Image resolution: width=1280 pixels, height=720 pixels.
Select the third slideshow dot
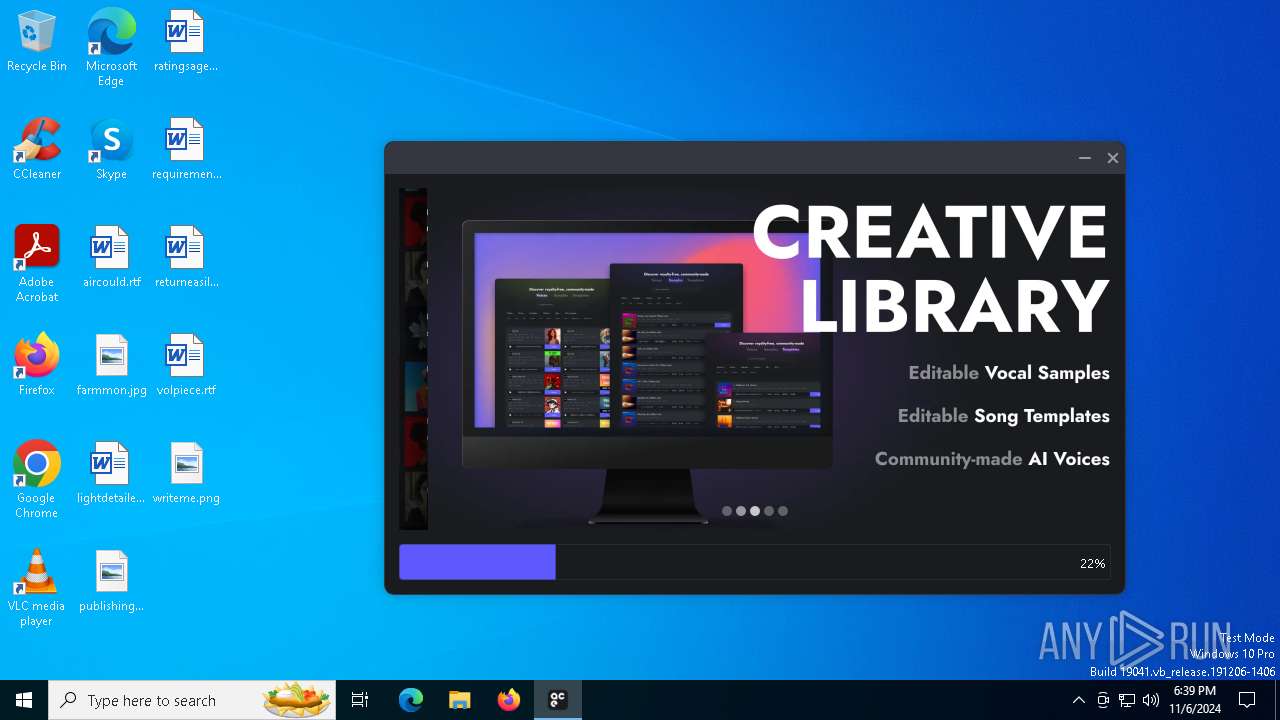[755, 511]
